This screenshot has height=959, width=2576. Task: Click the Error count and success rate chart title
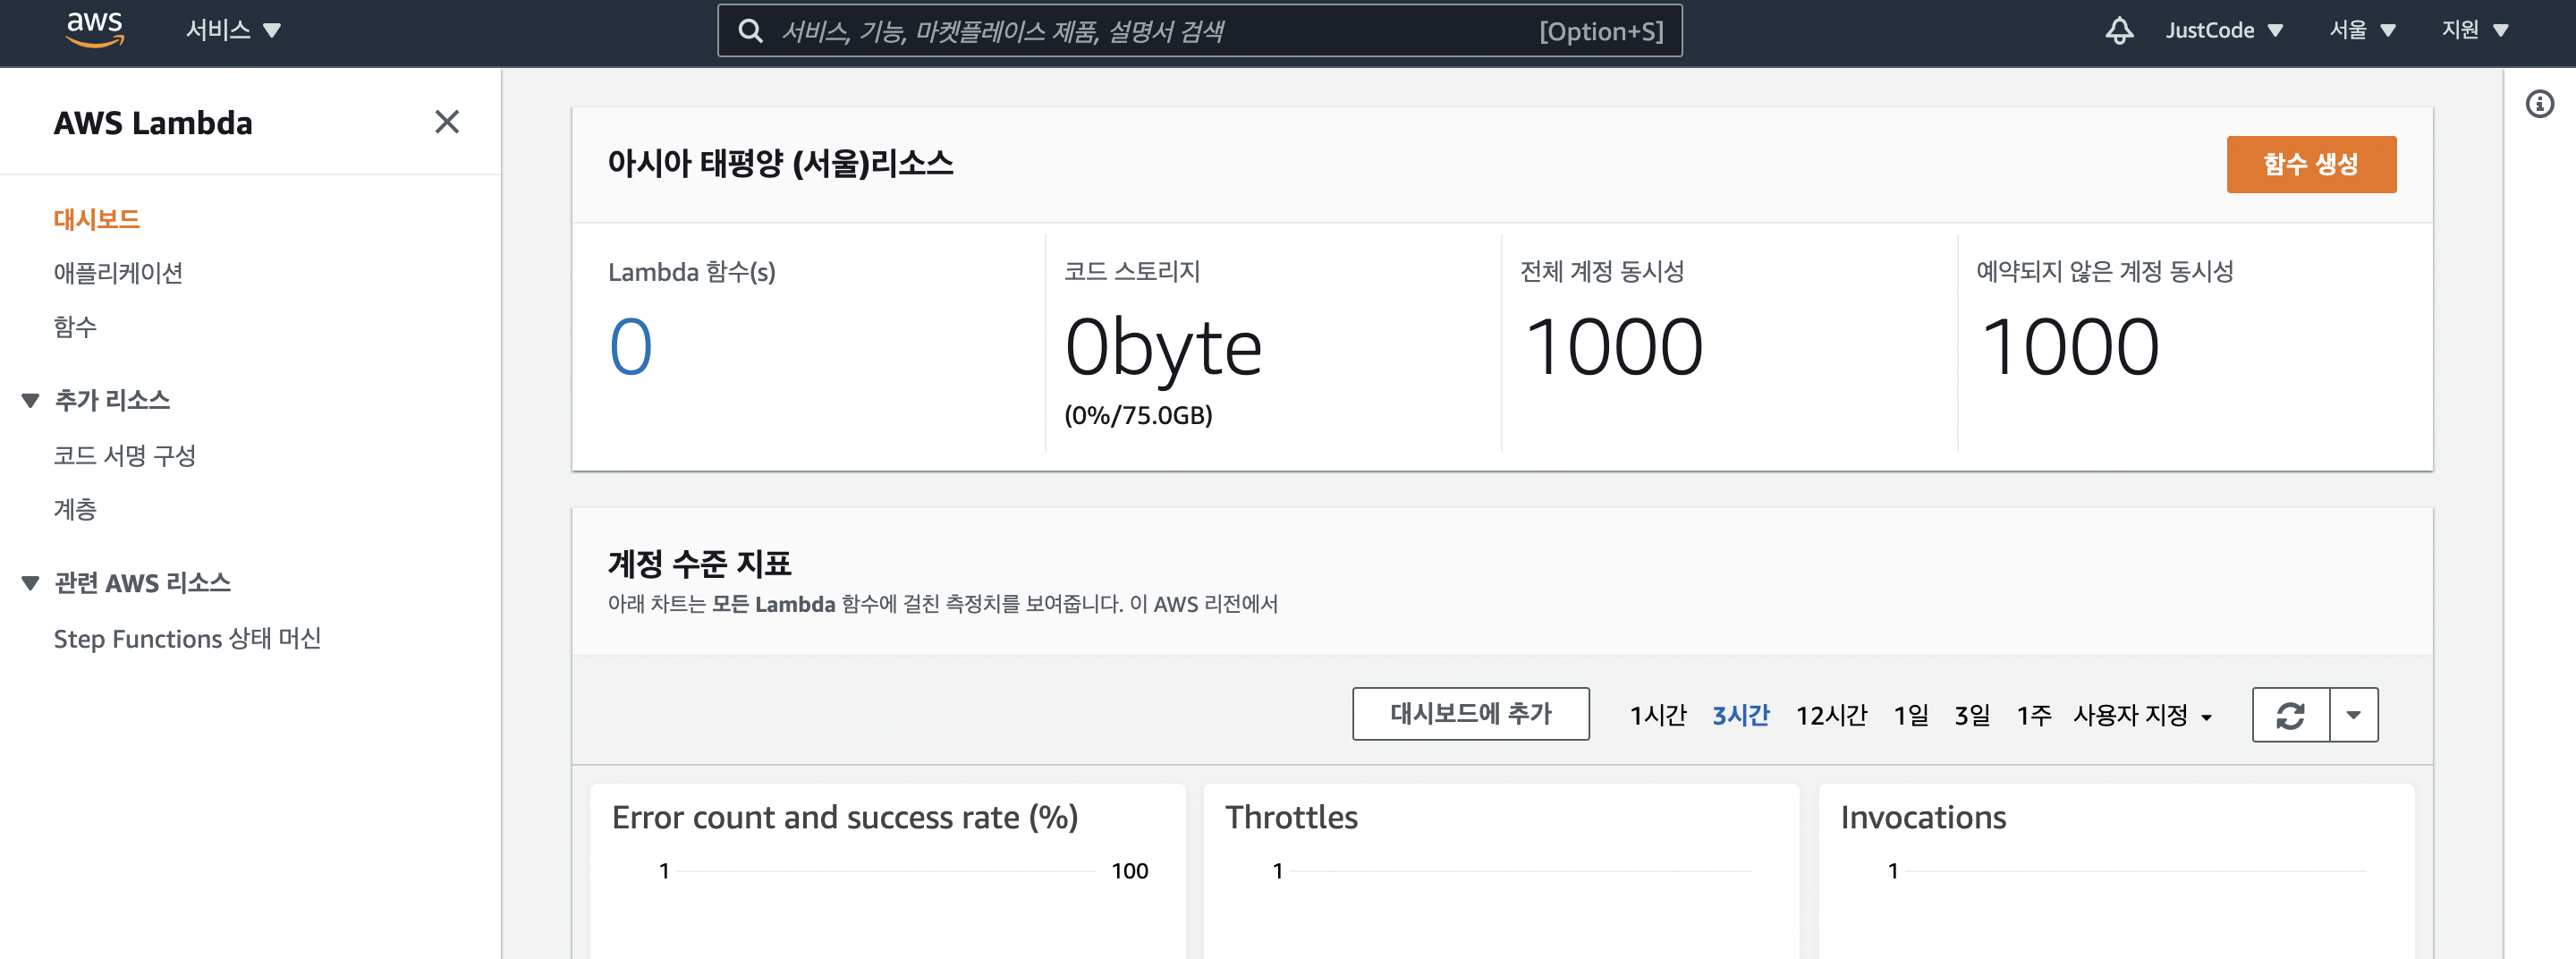(x=844, y=817)
